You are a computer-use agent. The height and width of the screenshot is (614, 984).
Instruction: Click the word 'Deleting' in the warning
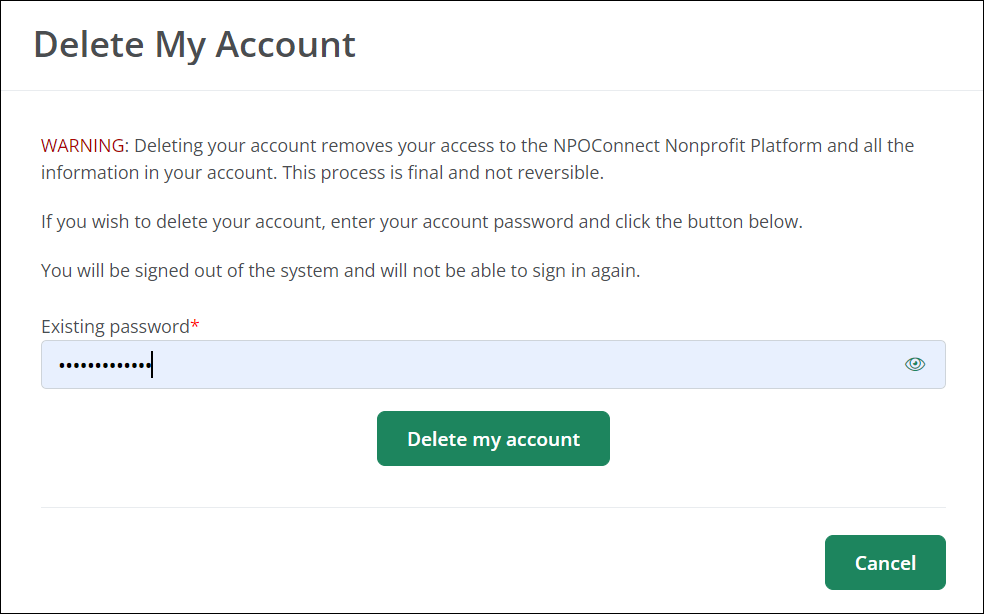(x=169, y=146)
